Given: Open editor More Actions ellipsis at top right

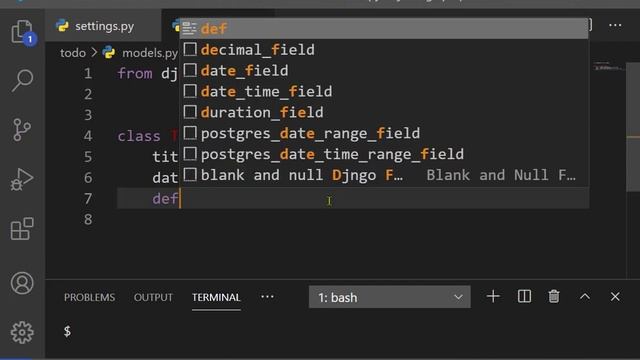Looking at the screenshot, I should point(615,25).
